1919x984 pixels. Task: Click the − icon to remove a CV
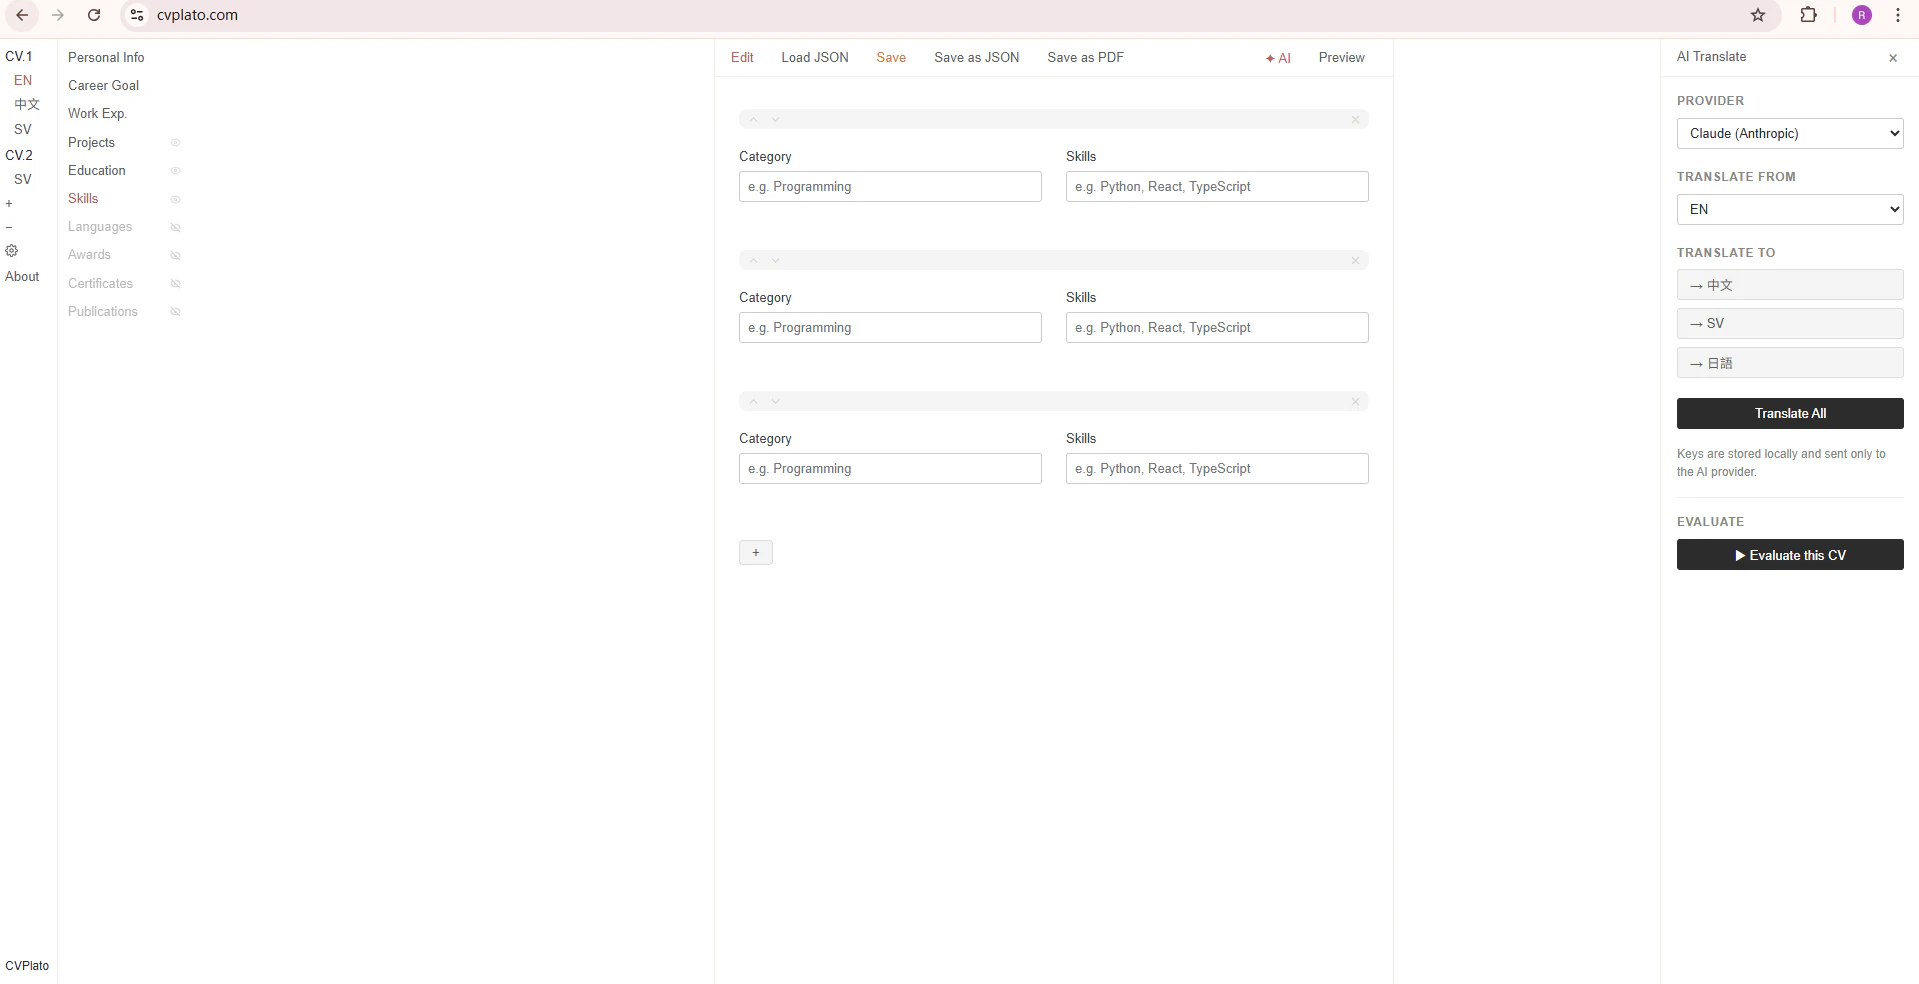[x=9, y=227]
